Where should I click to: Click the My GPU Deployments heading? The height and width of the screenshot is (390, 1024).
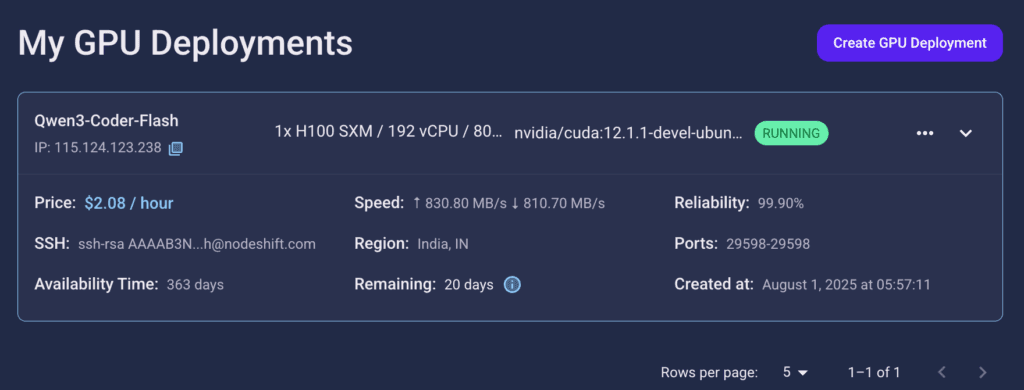point(185,43)
